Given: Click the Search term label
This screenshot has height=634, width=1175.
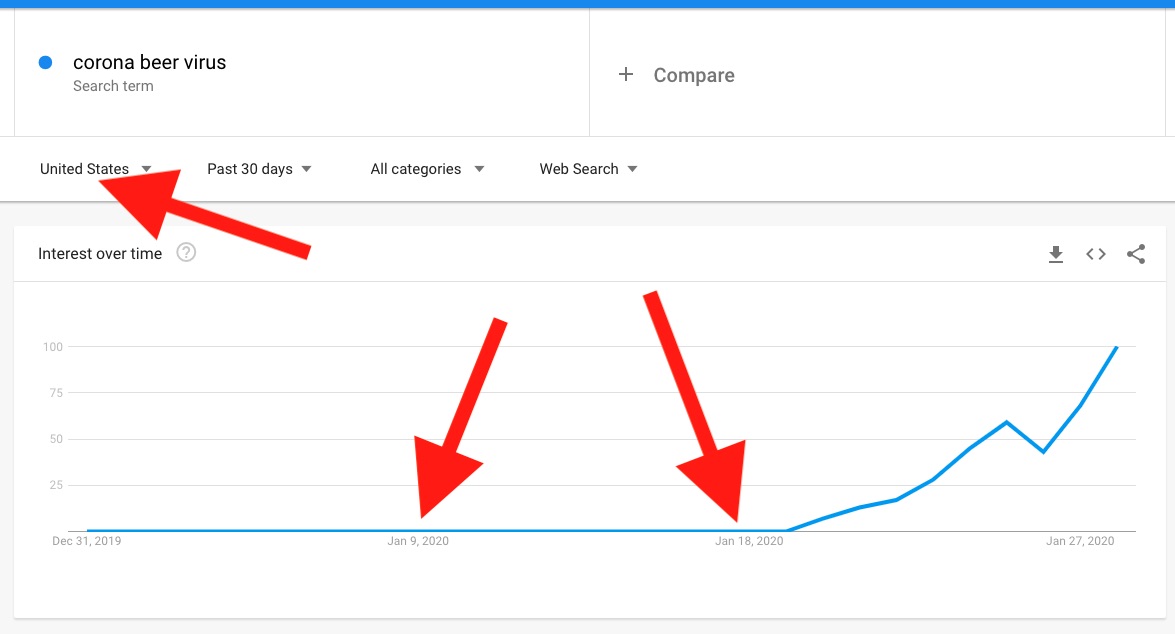Looking at the screenshot, I should click(113, 86).
